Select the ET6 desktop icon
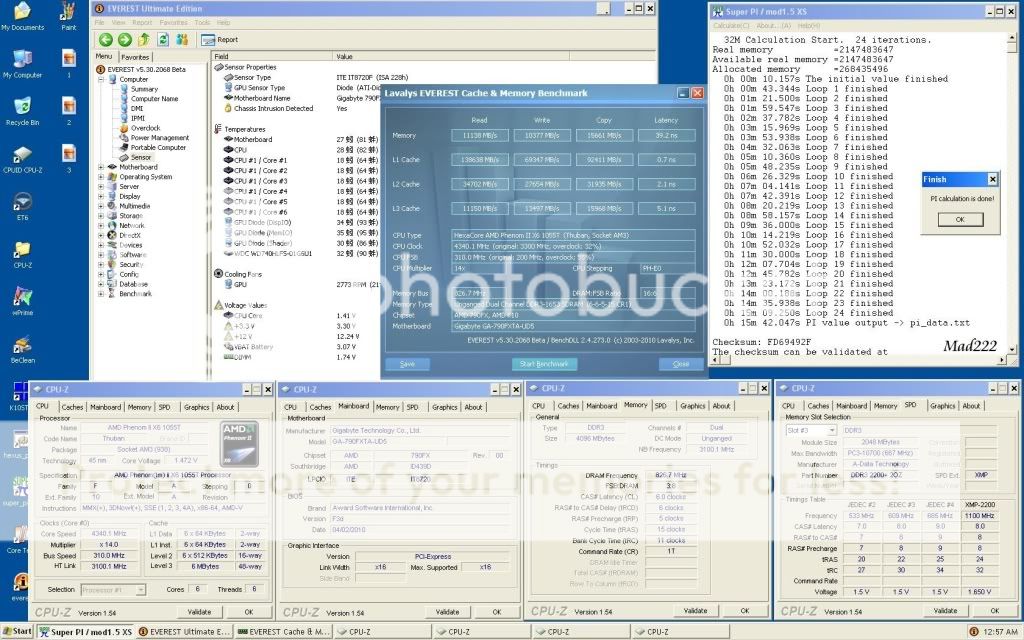 [x=23, y=206]
